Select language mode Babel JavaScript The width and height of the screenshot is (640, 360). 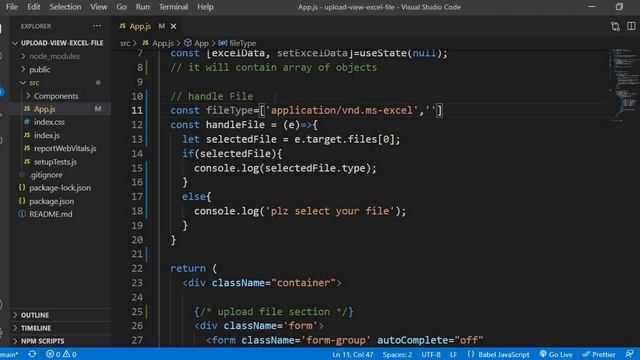click(498, 354)
